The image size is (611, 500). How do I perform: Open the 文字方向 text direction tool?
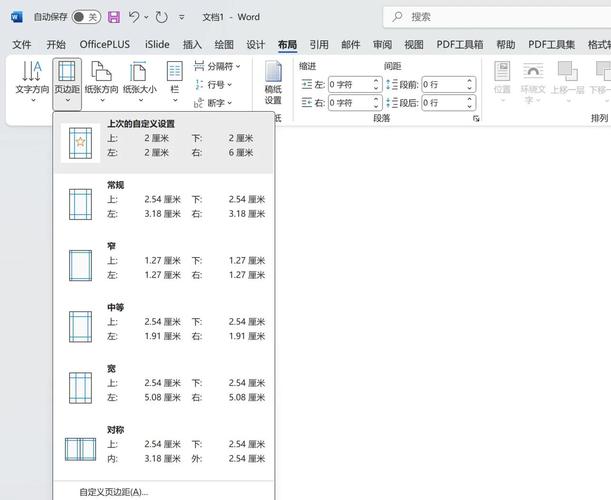click(31, 82)
